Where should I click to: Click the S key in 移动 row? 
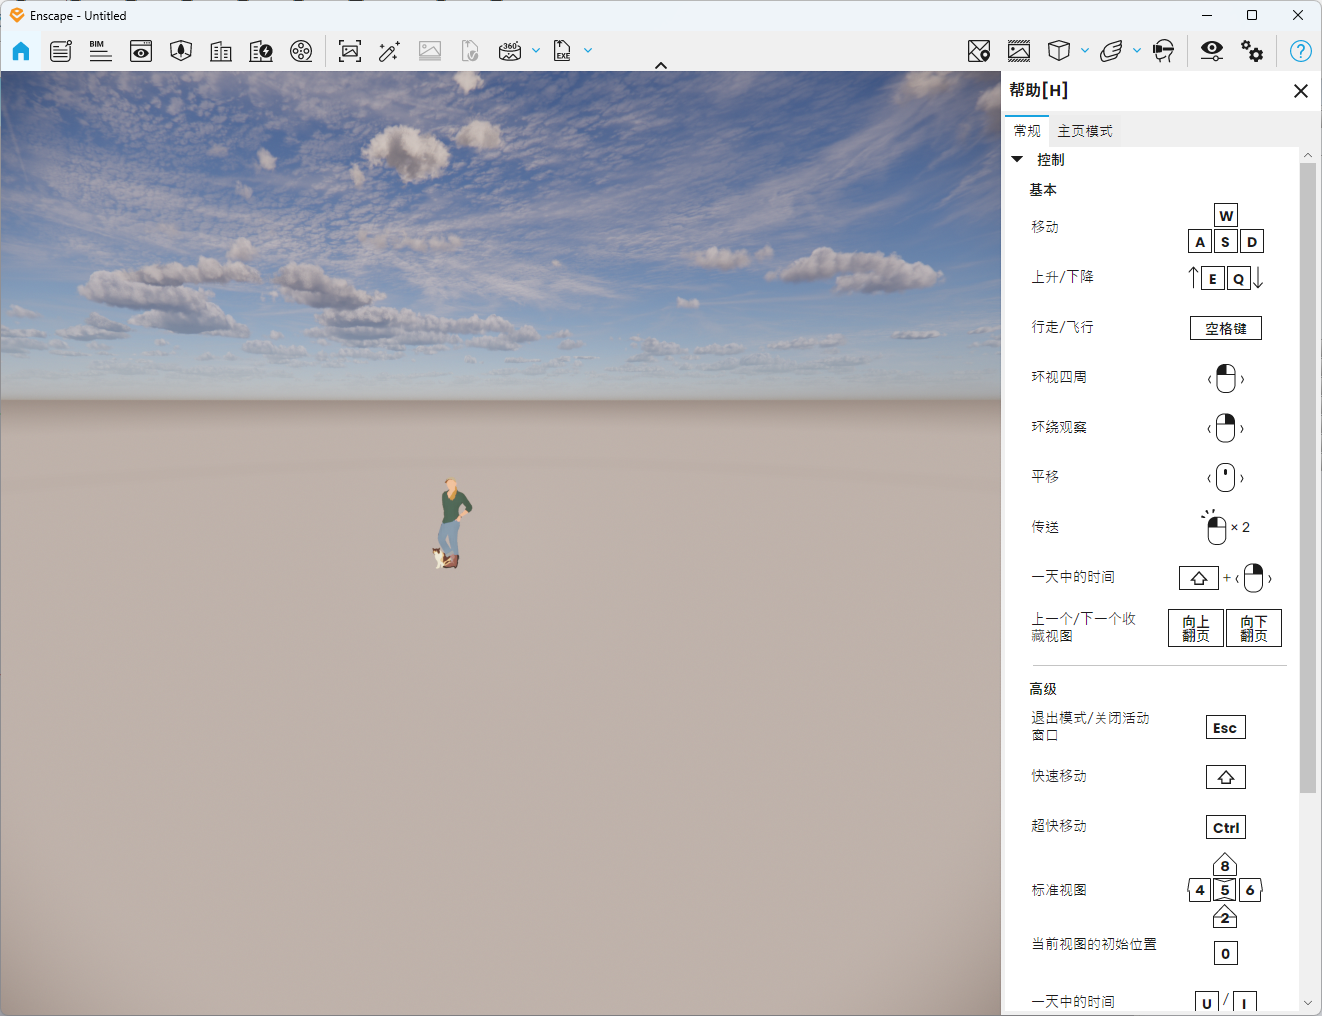point(1226,242)
